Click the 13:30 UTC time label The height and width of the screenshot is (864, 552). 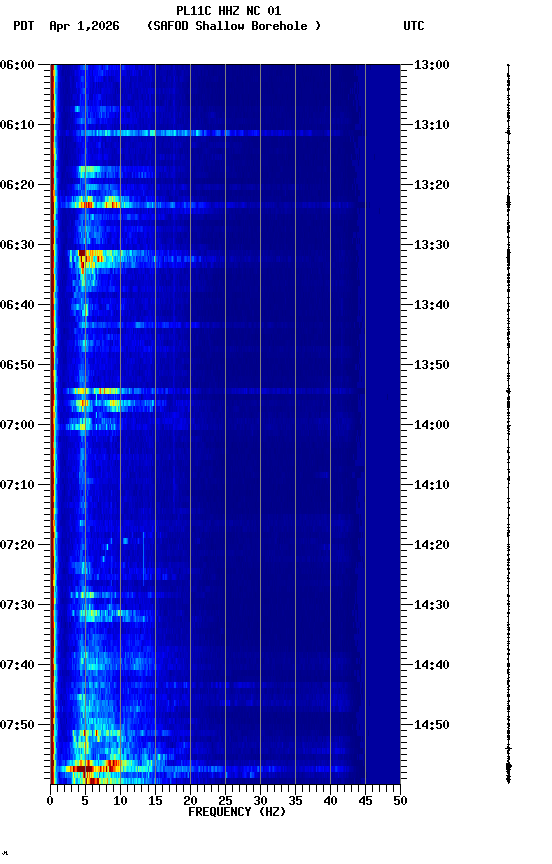pyautogui.click(x=432, y=245)
